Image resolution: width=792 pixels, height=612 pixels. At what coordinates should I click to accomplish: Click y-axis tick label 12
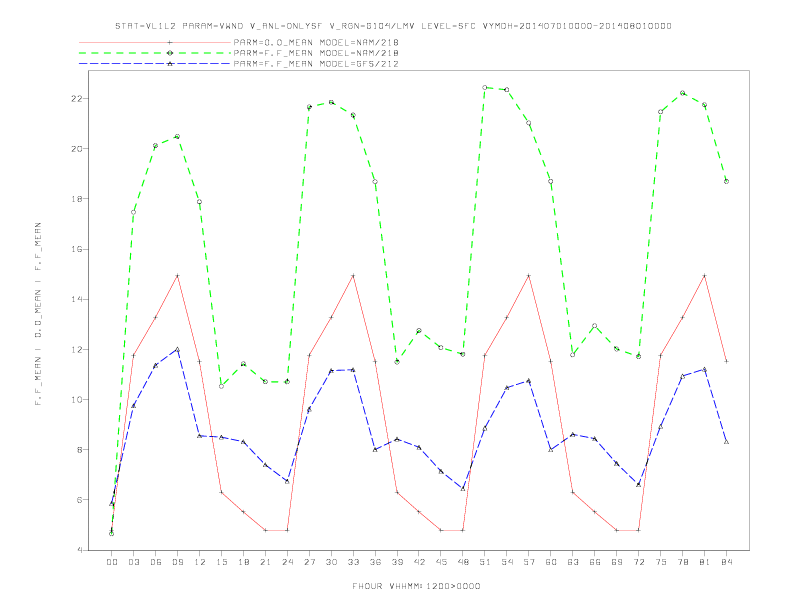pyautogui.click(x=76, y=349)
